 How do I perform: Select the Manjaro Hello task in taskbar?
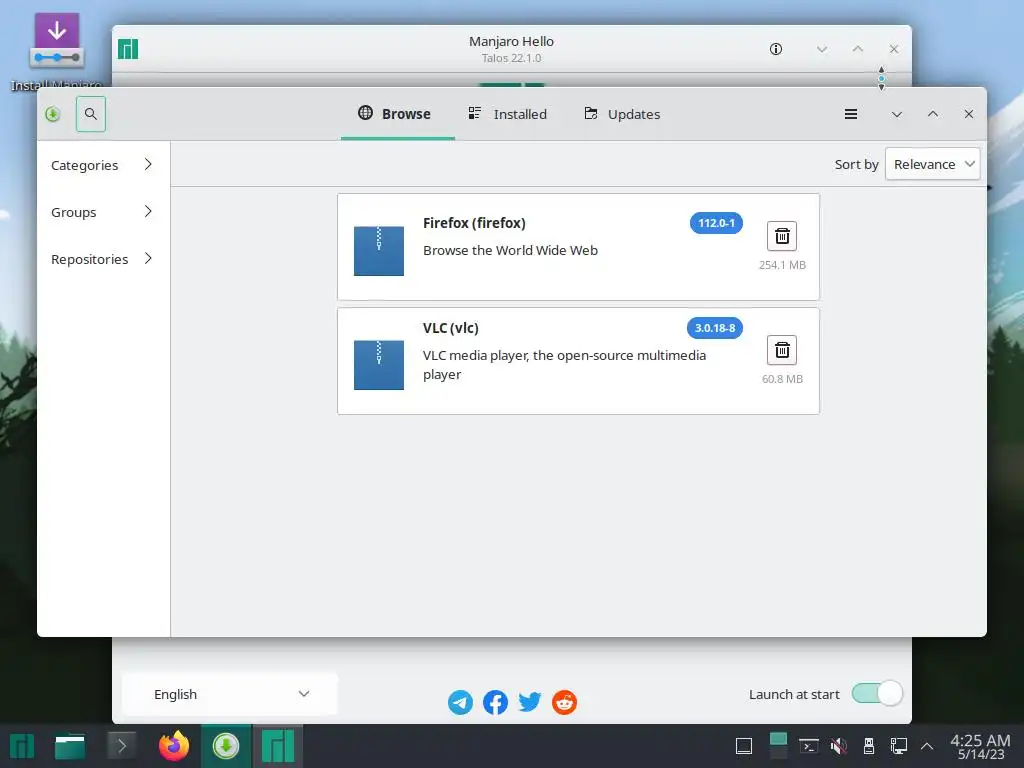[x=278, y=746]
